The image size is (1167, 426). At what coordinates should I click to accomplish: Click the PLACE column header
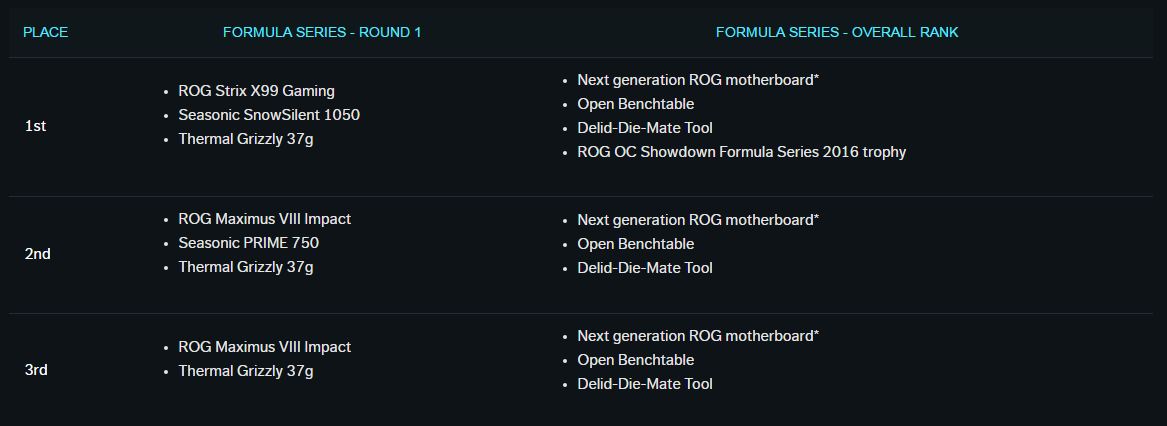pyautogui.click(x=45, y=32)
